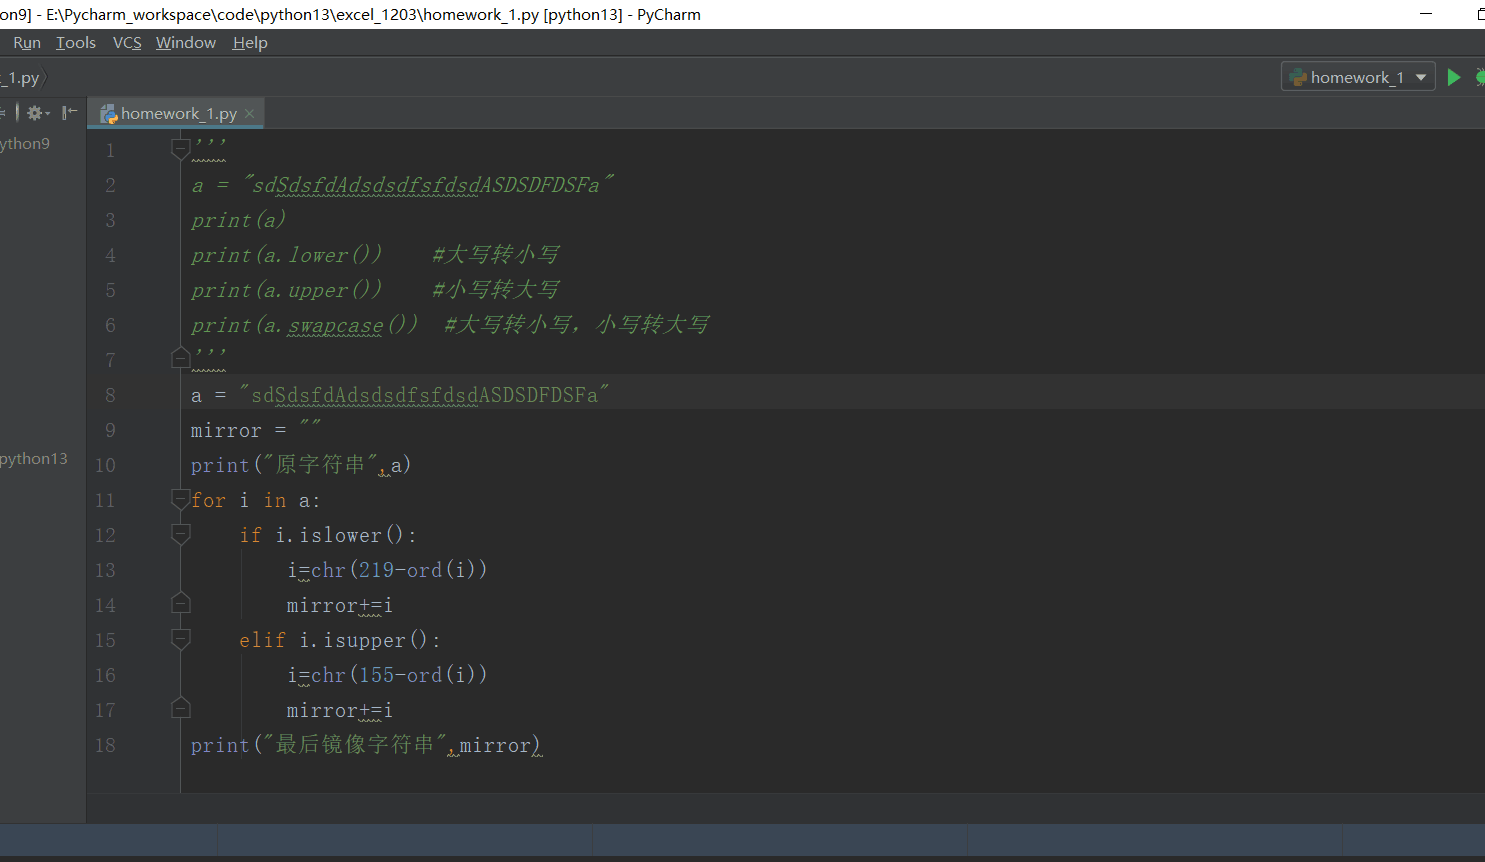The image size is (1485, 862).
Task: Select the python13 item in the project tree
Action: (34, 459)
